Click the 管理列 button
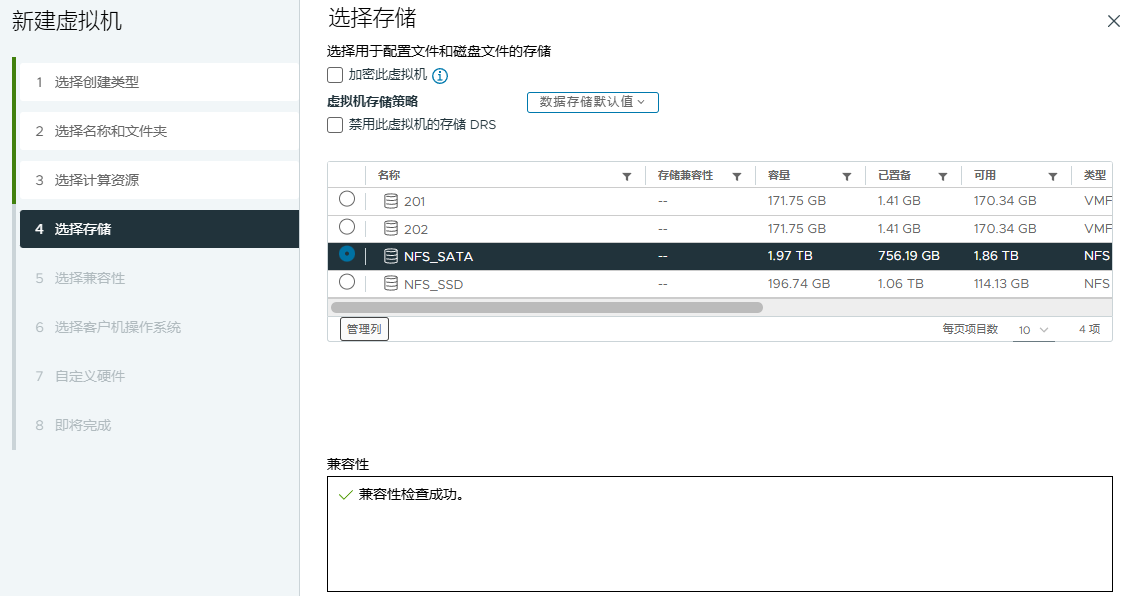 (x=364, y=329)
